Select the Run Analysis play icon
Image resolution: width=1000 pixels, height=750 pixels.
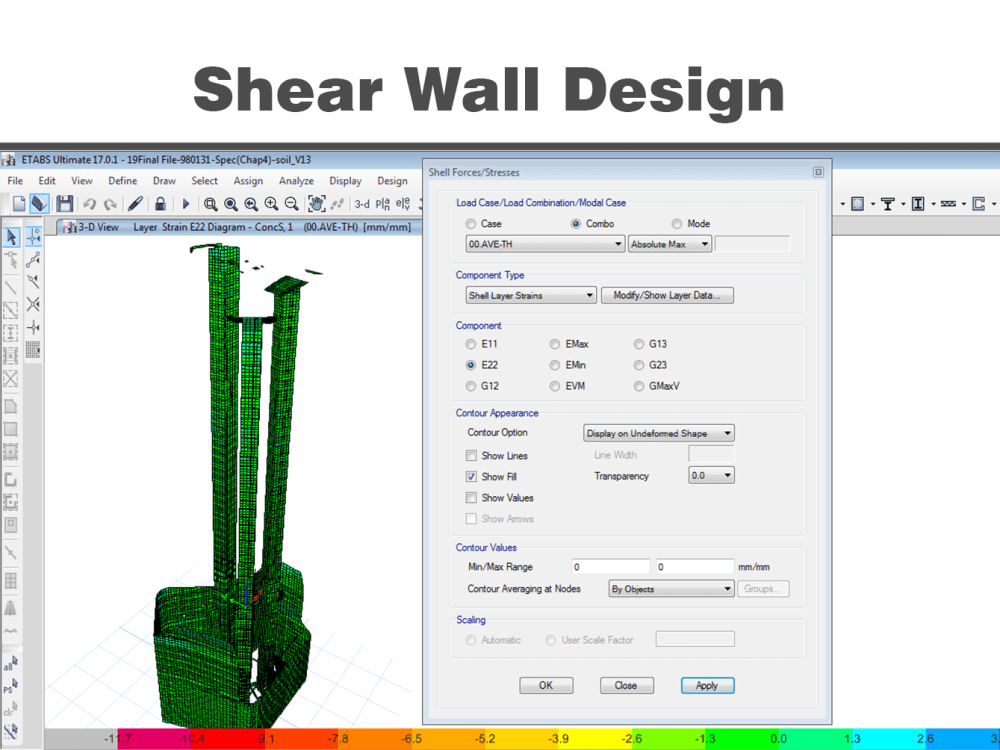pos(186,203)
